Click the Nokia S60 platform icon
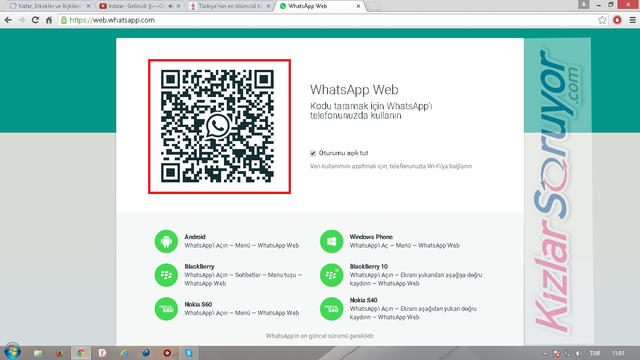640x360 pixels. pyautogui.click(x=166, y=309)
